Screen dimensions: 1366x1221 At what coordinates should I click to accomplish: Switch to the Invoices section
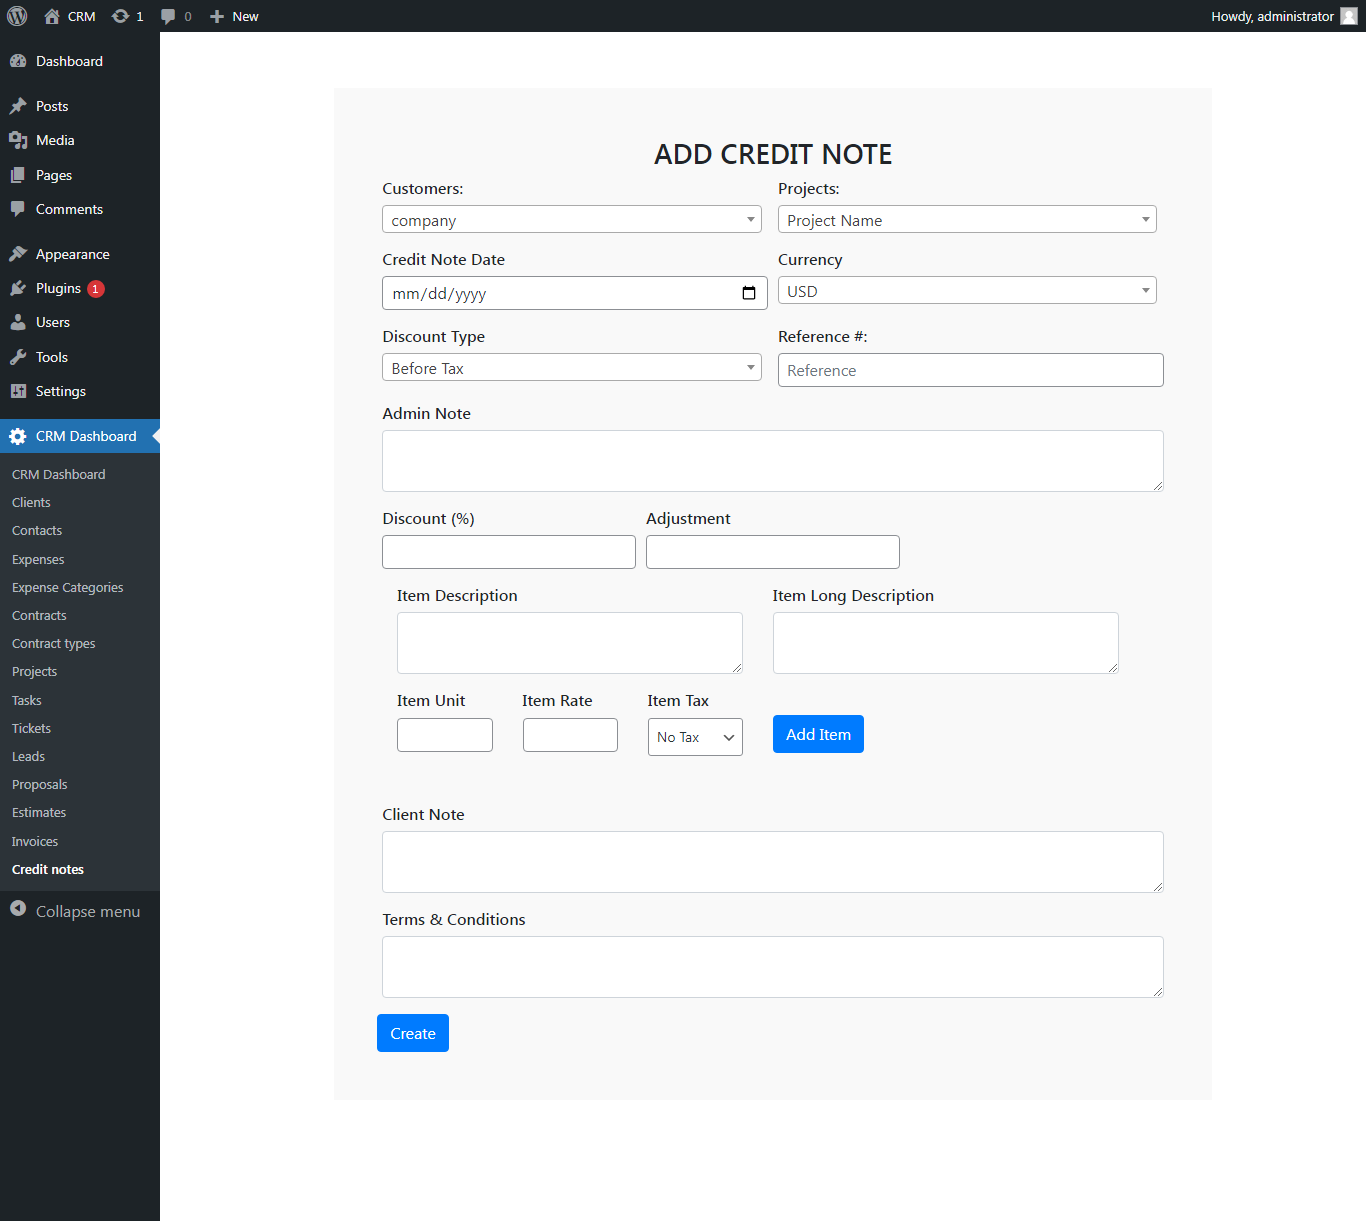(34, 841)
